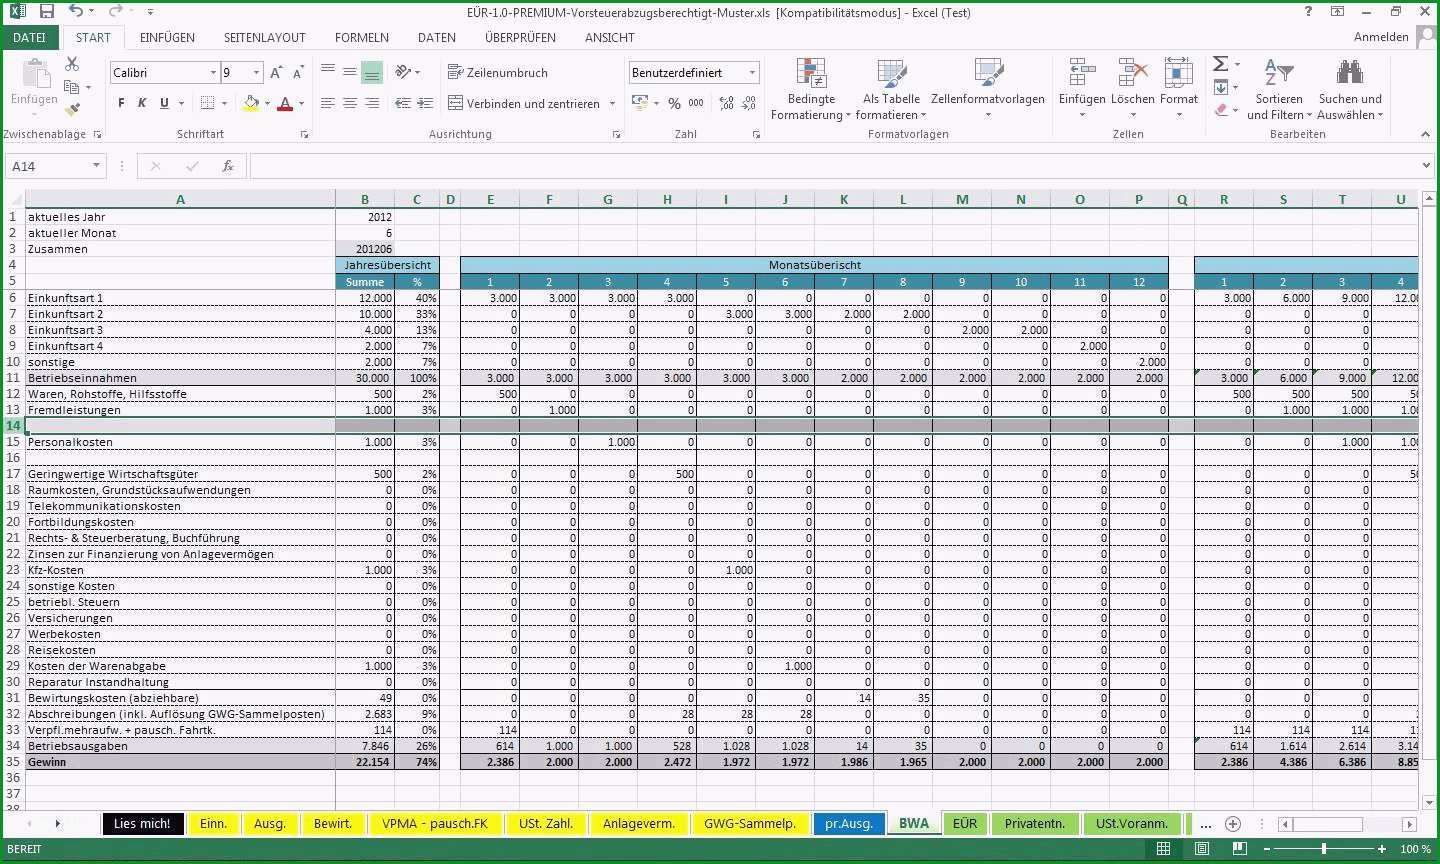Click the Clear eraser icon
Image resolution: width=1440 pixels, height=864 pixels.
pos(1221,110)
